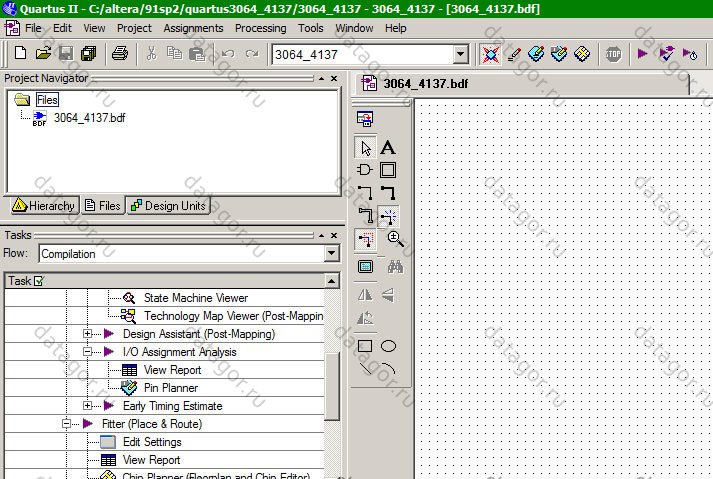Screen dimensions: 713x479
Task: Select 3064_4137.bdf in Project Navigator
Action: [x=89, y=118]
